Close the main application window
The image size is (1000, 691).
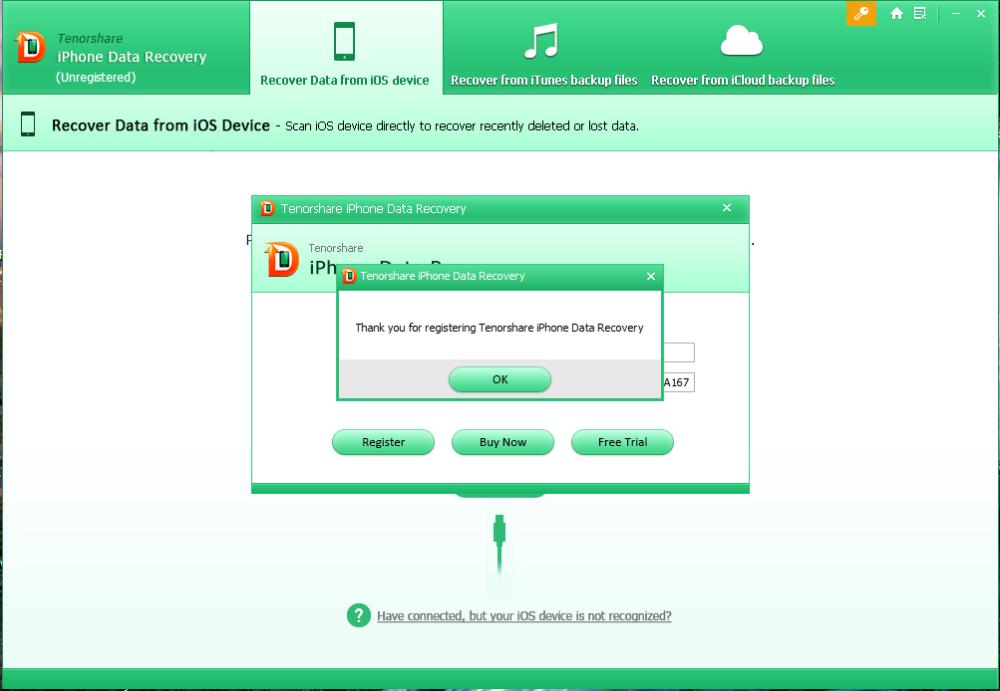(981, 13)
